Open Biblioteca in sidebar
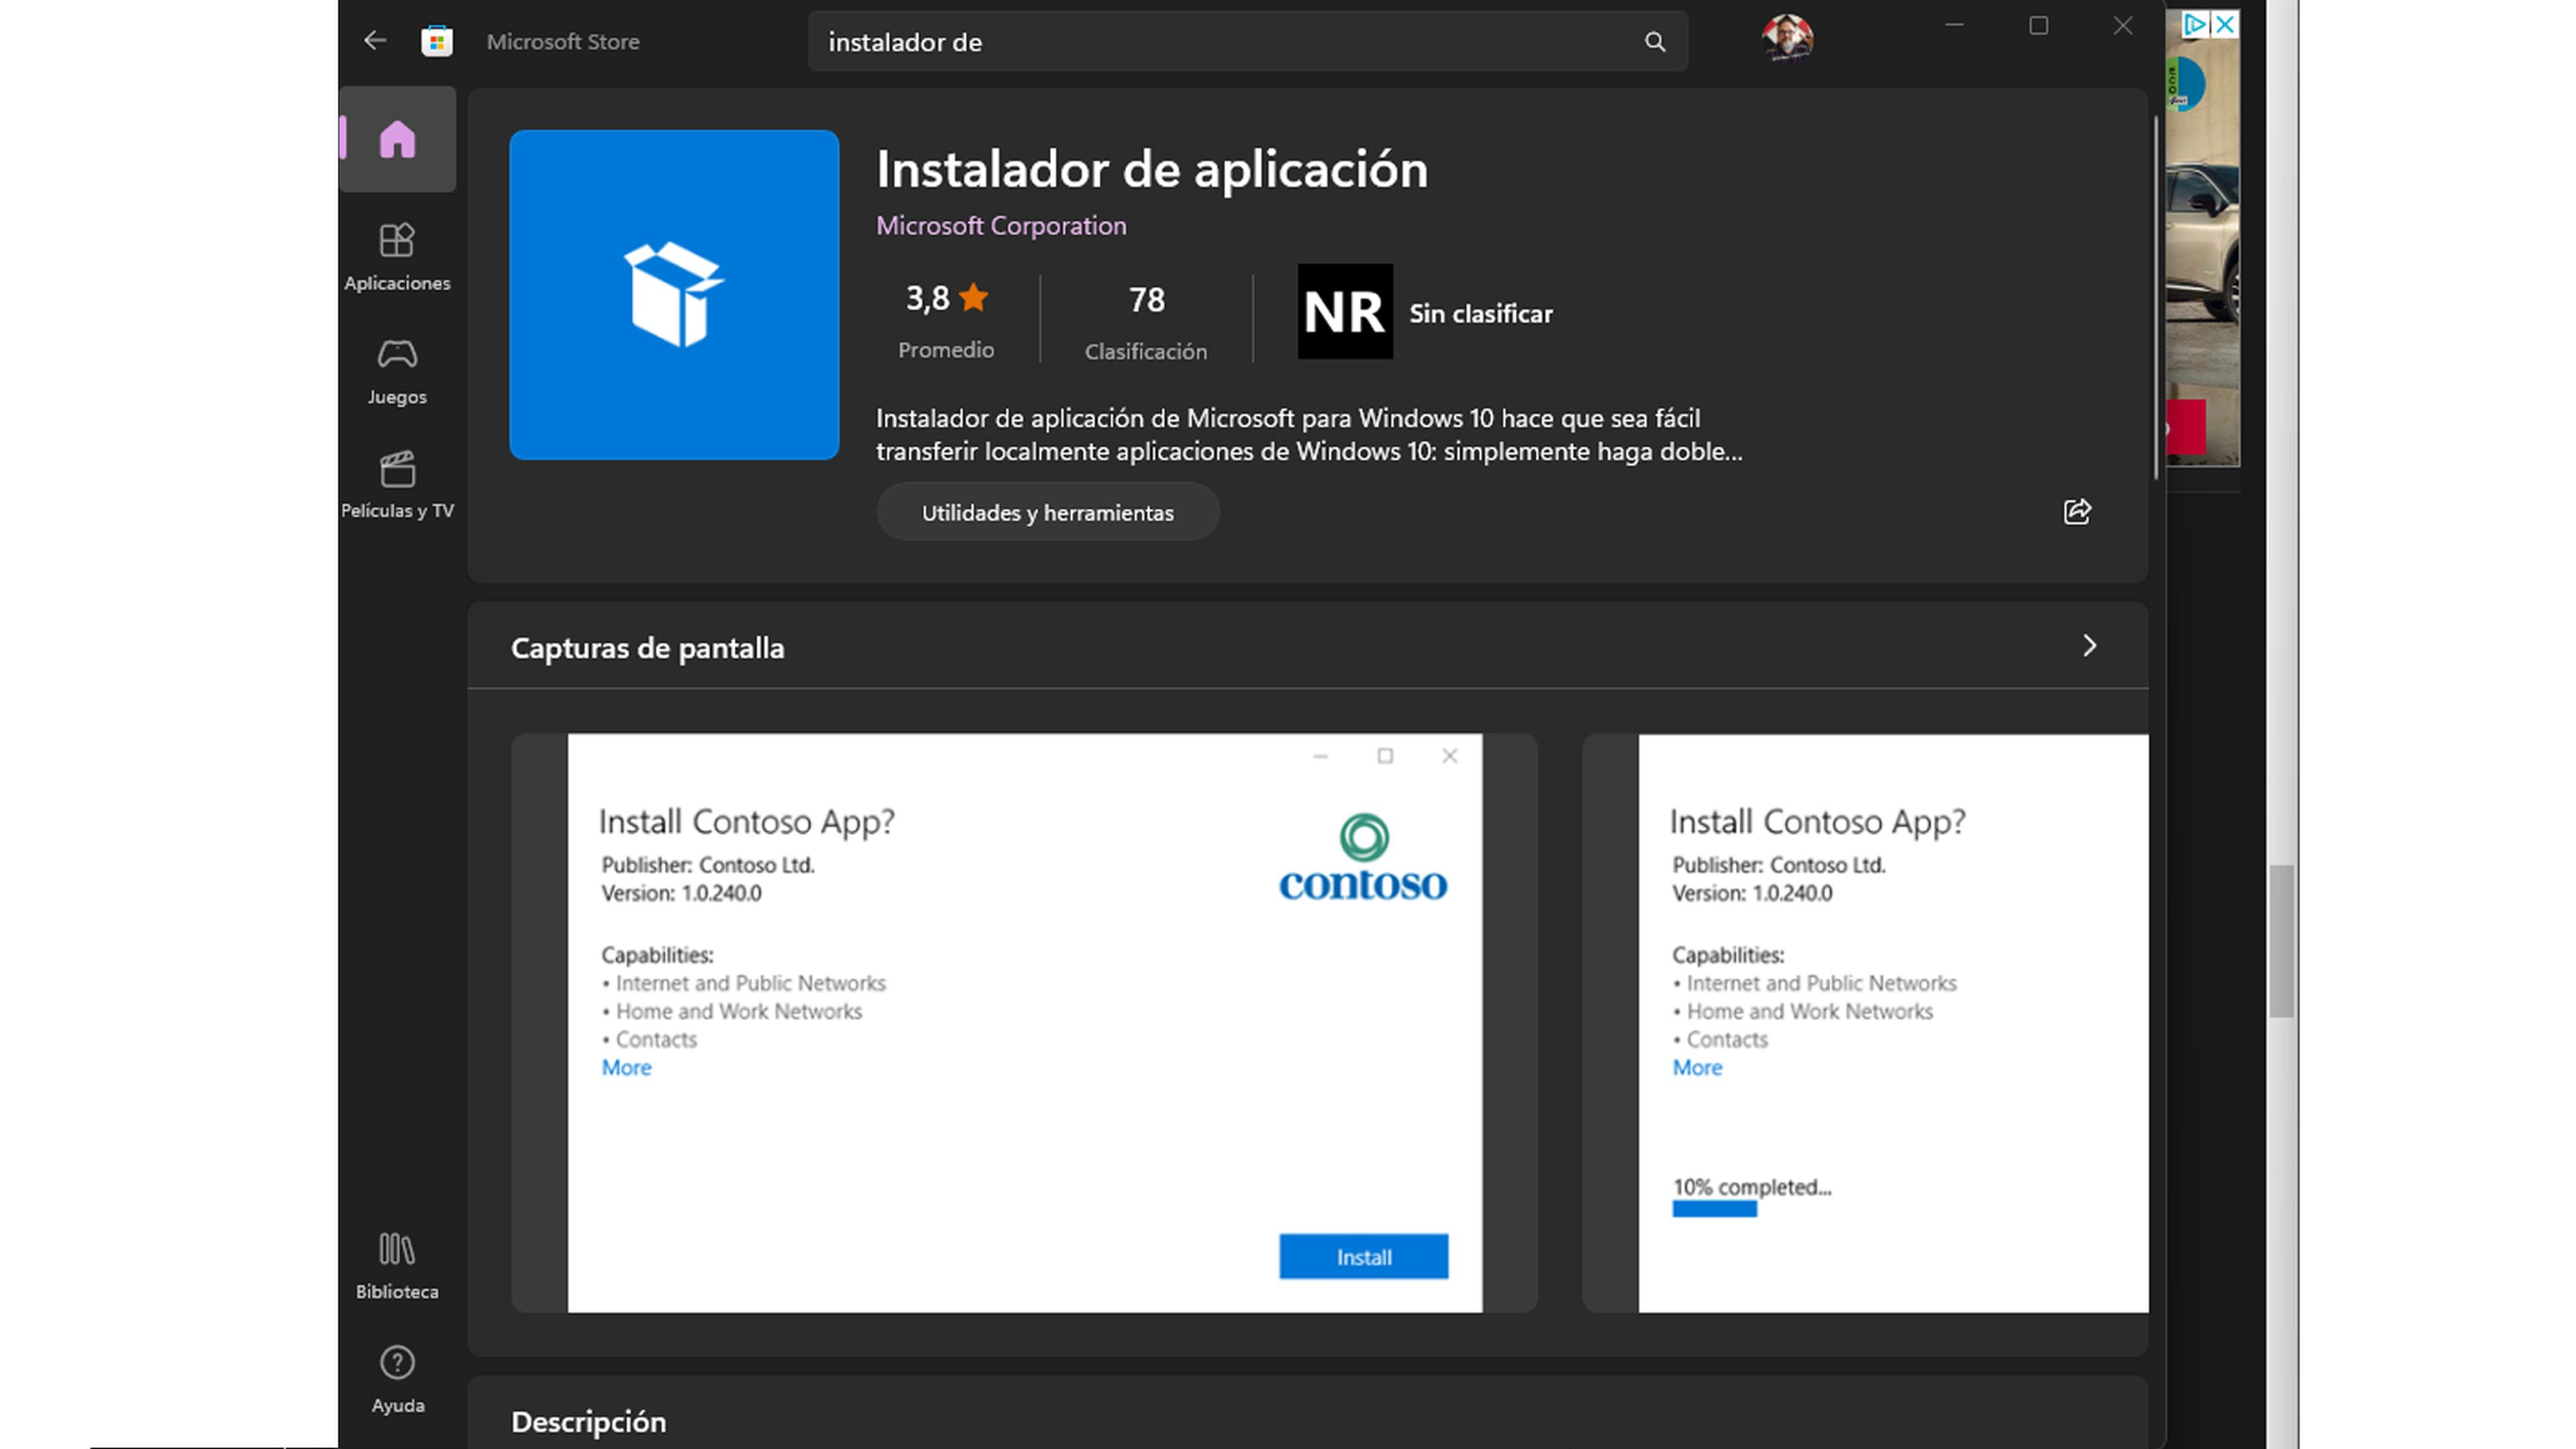Image resolution: width=2576 pixels, height=1449 pixels. coord(397,1266)
